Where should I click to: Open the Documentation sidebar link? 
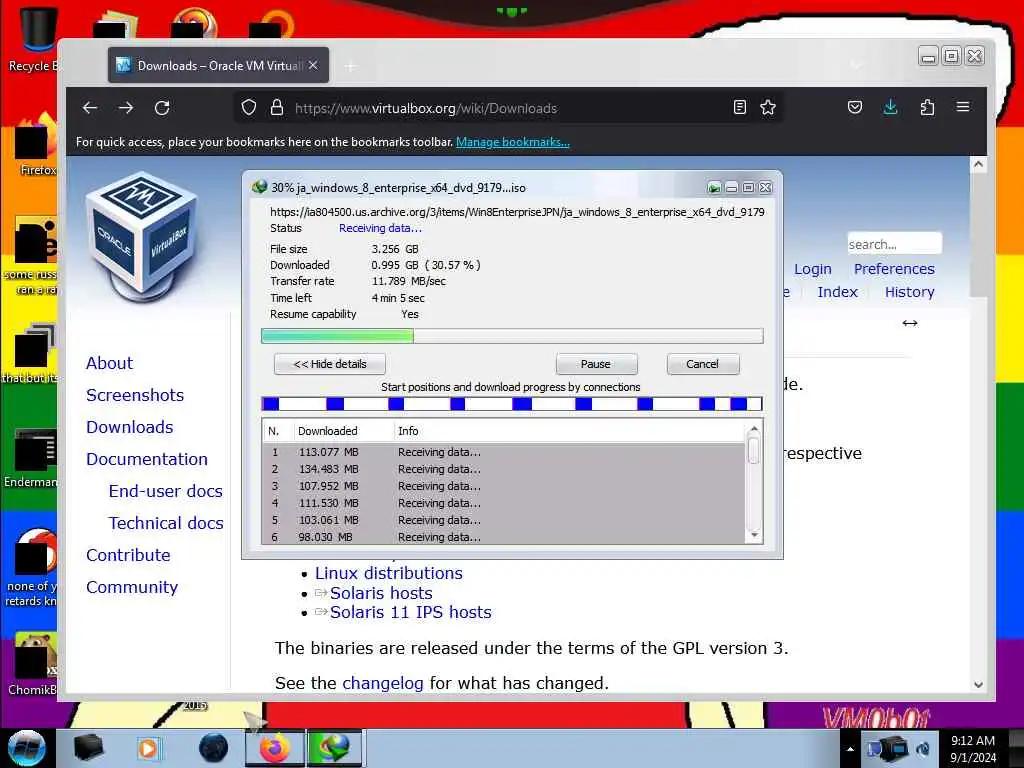(x=147, y=459)
